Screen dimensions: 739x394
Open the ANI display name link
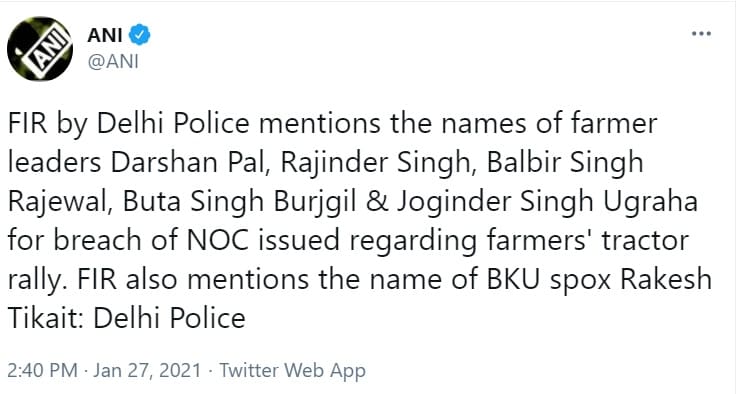[105, 35]
